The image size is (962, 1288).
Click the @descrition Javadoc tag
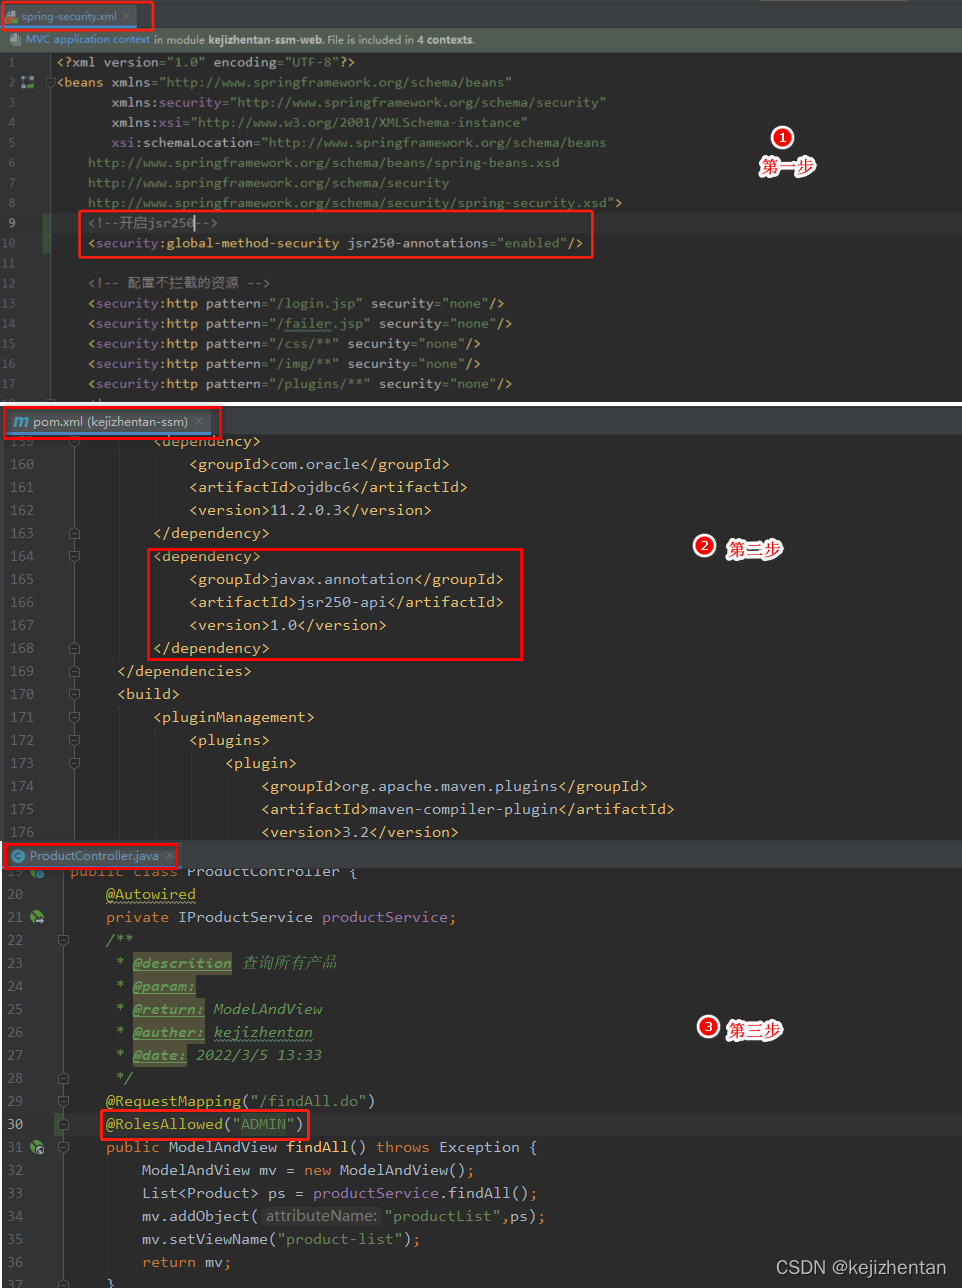point(182,963)
